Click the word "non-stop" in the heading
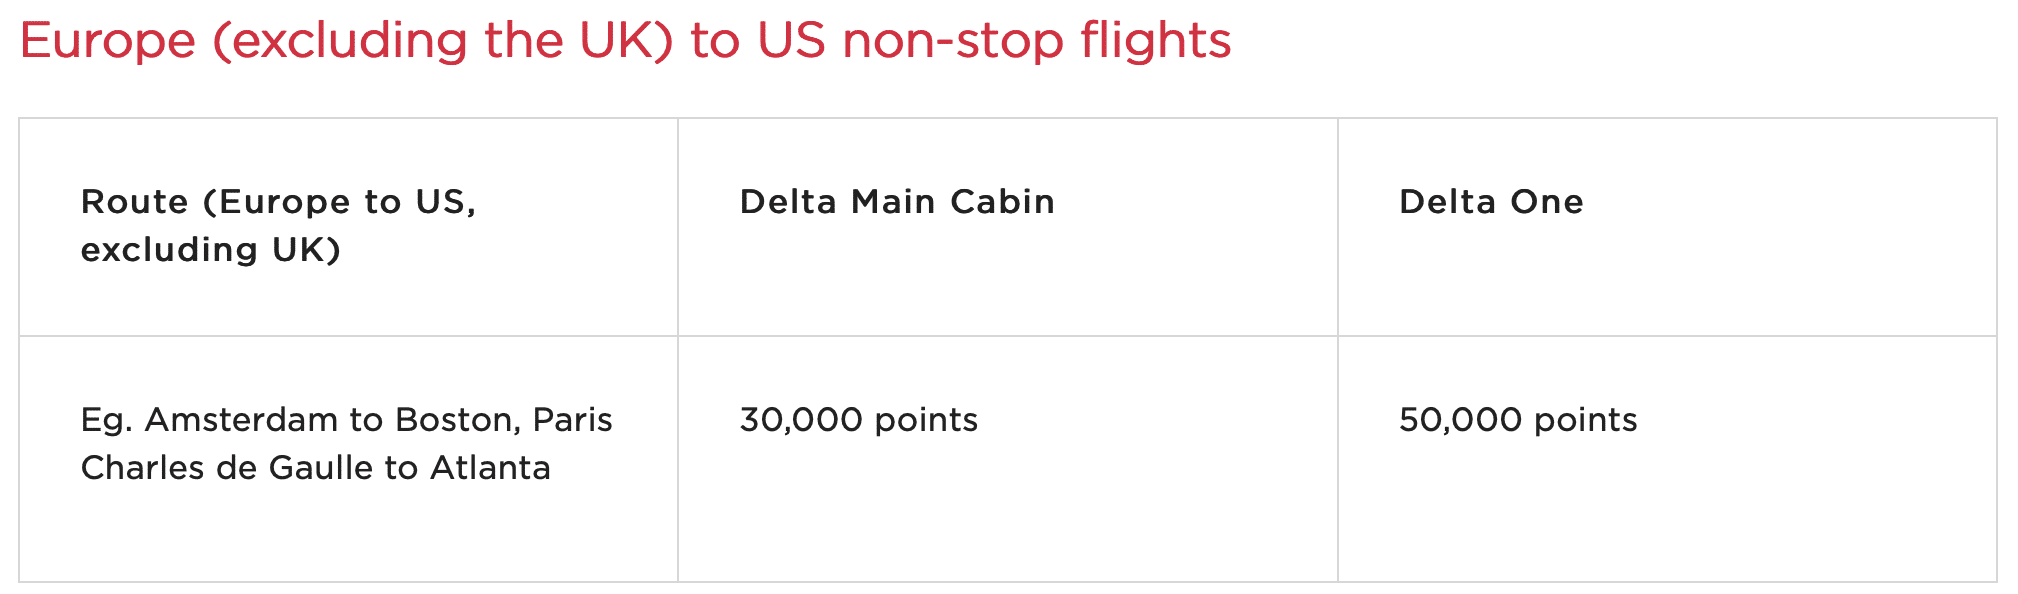The width and height of the screenshot is (2018, 594). (951, 42)
